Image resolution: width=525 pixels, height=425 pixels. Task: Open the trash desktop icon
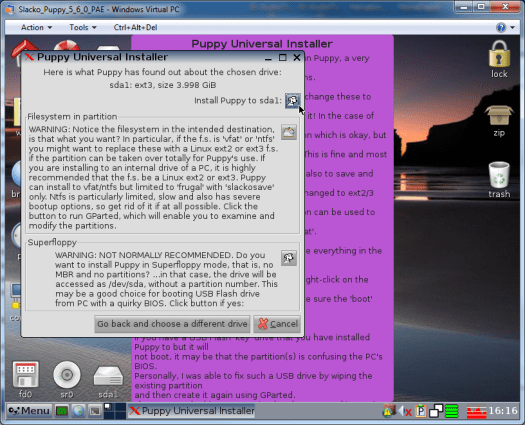point(499,180)
